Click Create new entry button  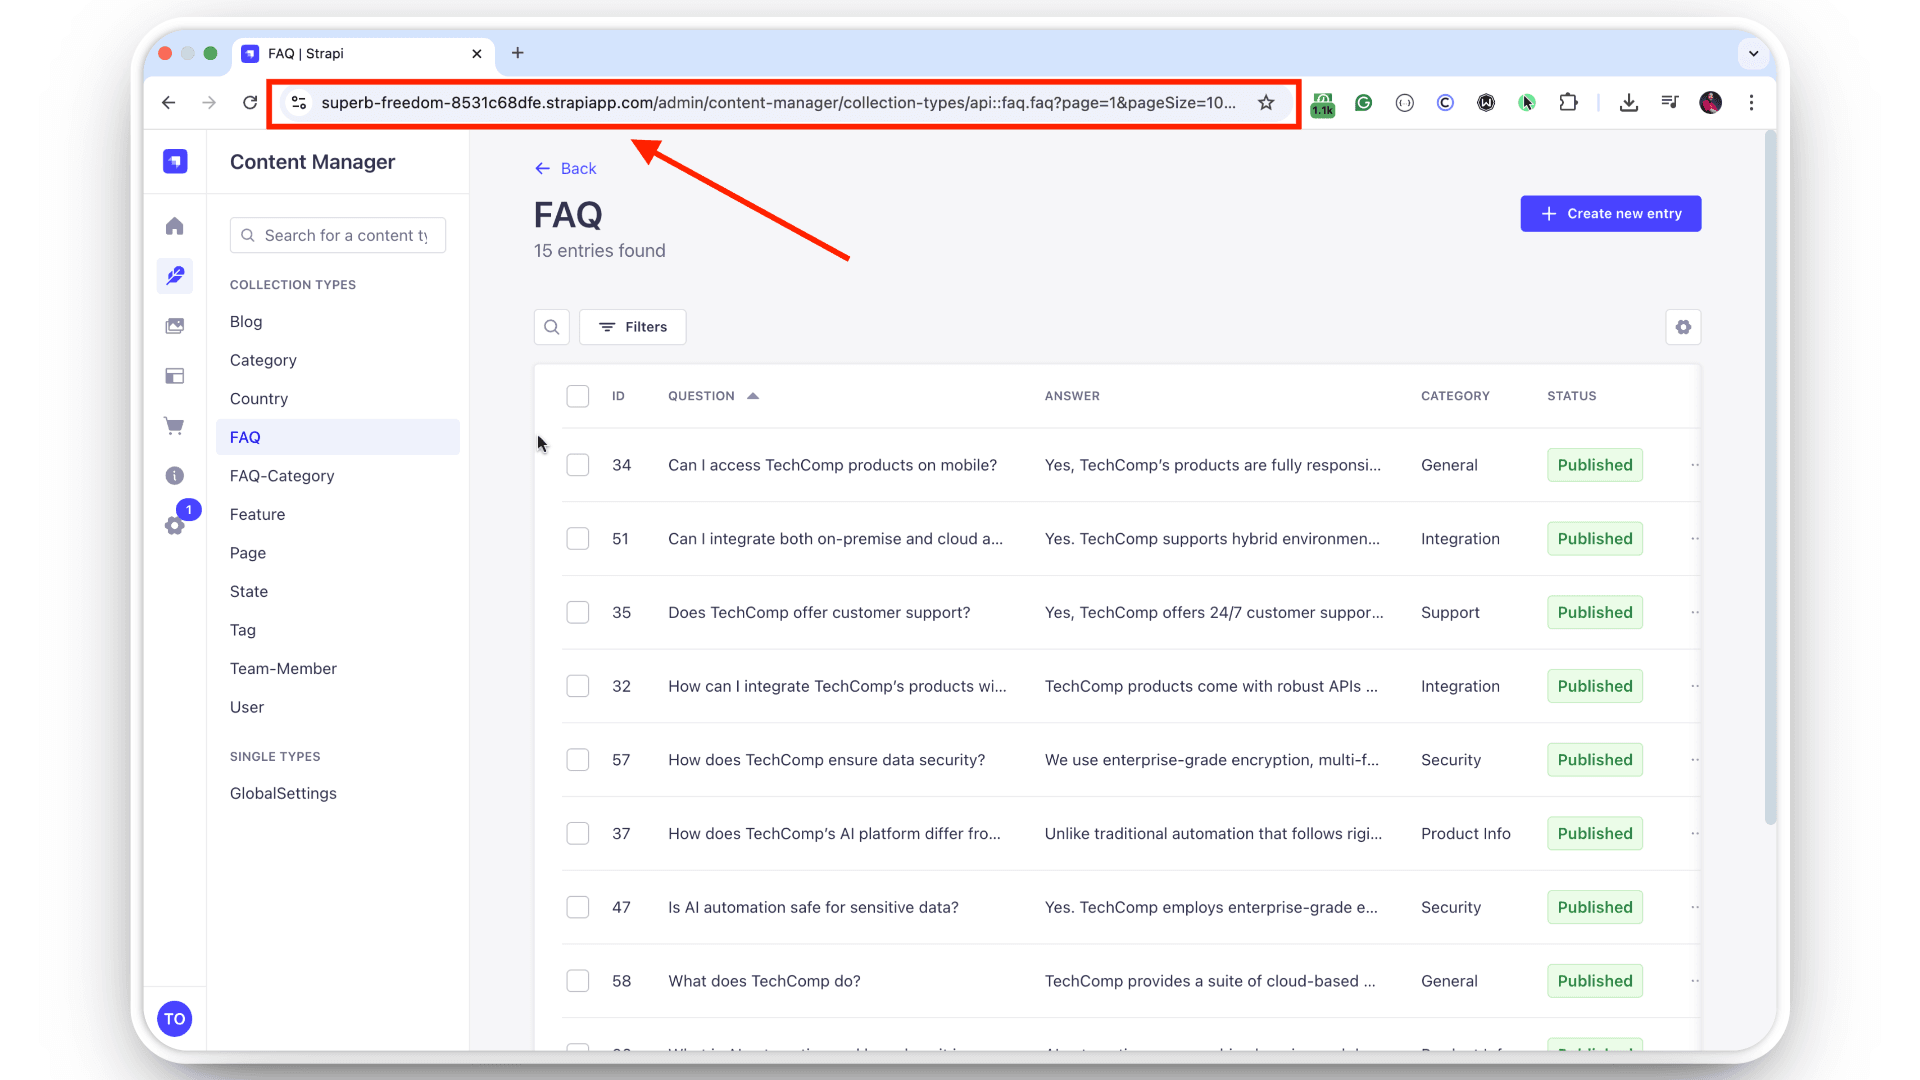[1610, 214]
